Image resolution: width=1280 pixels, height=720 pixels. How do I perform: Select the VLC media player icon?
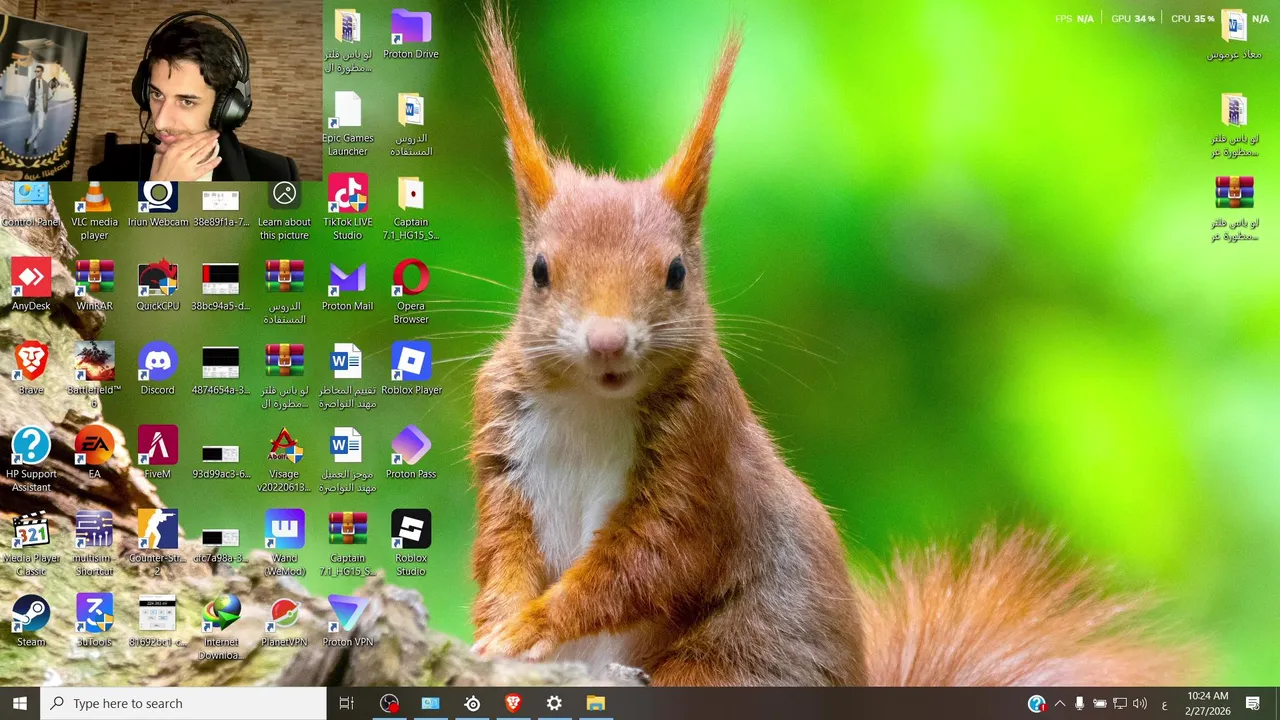tap(94, 210)
